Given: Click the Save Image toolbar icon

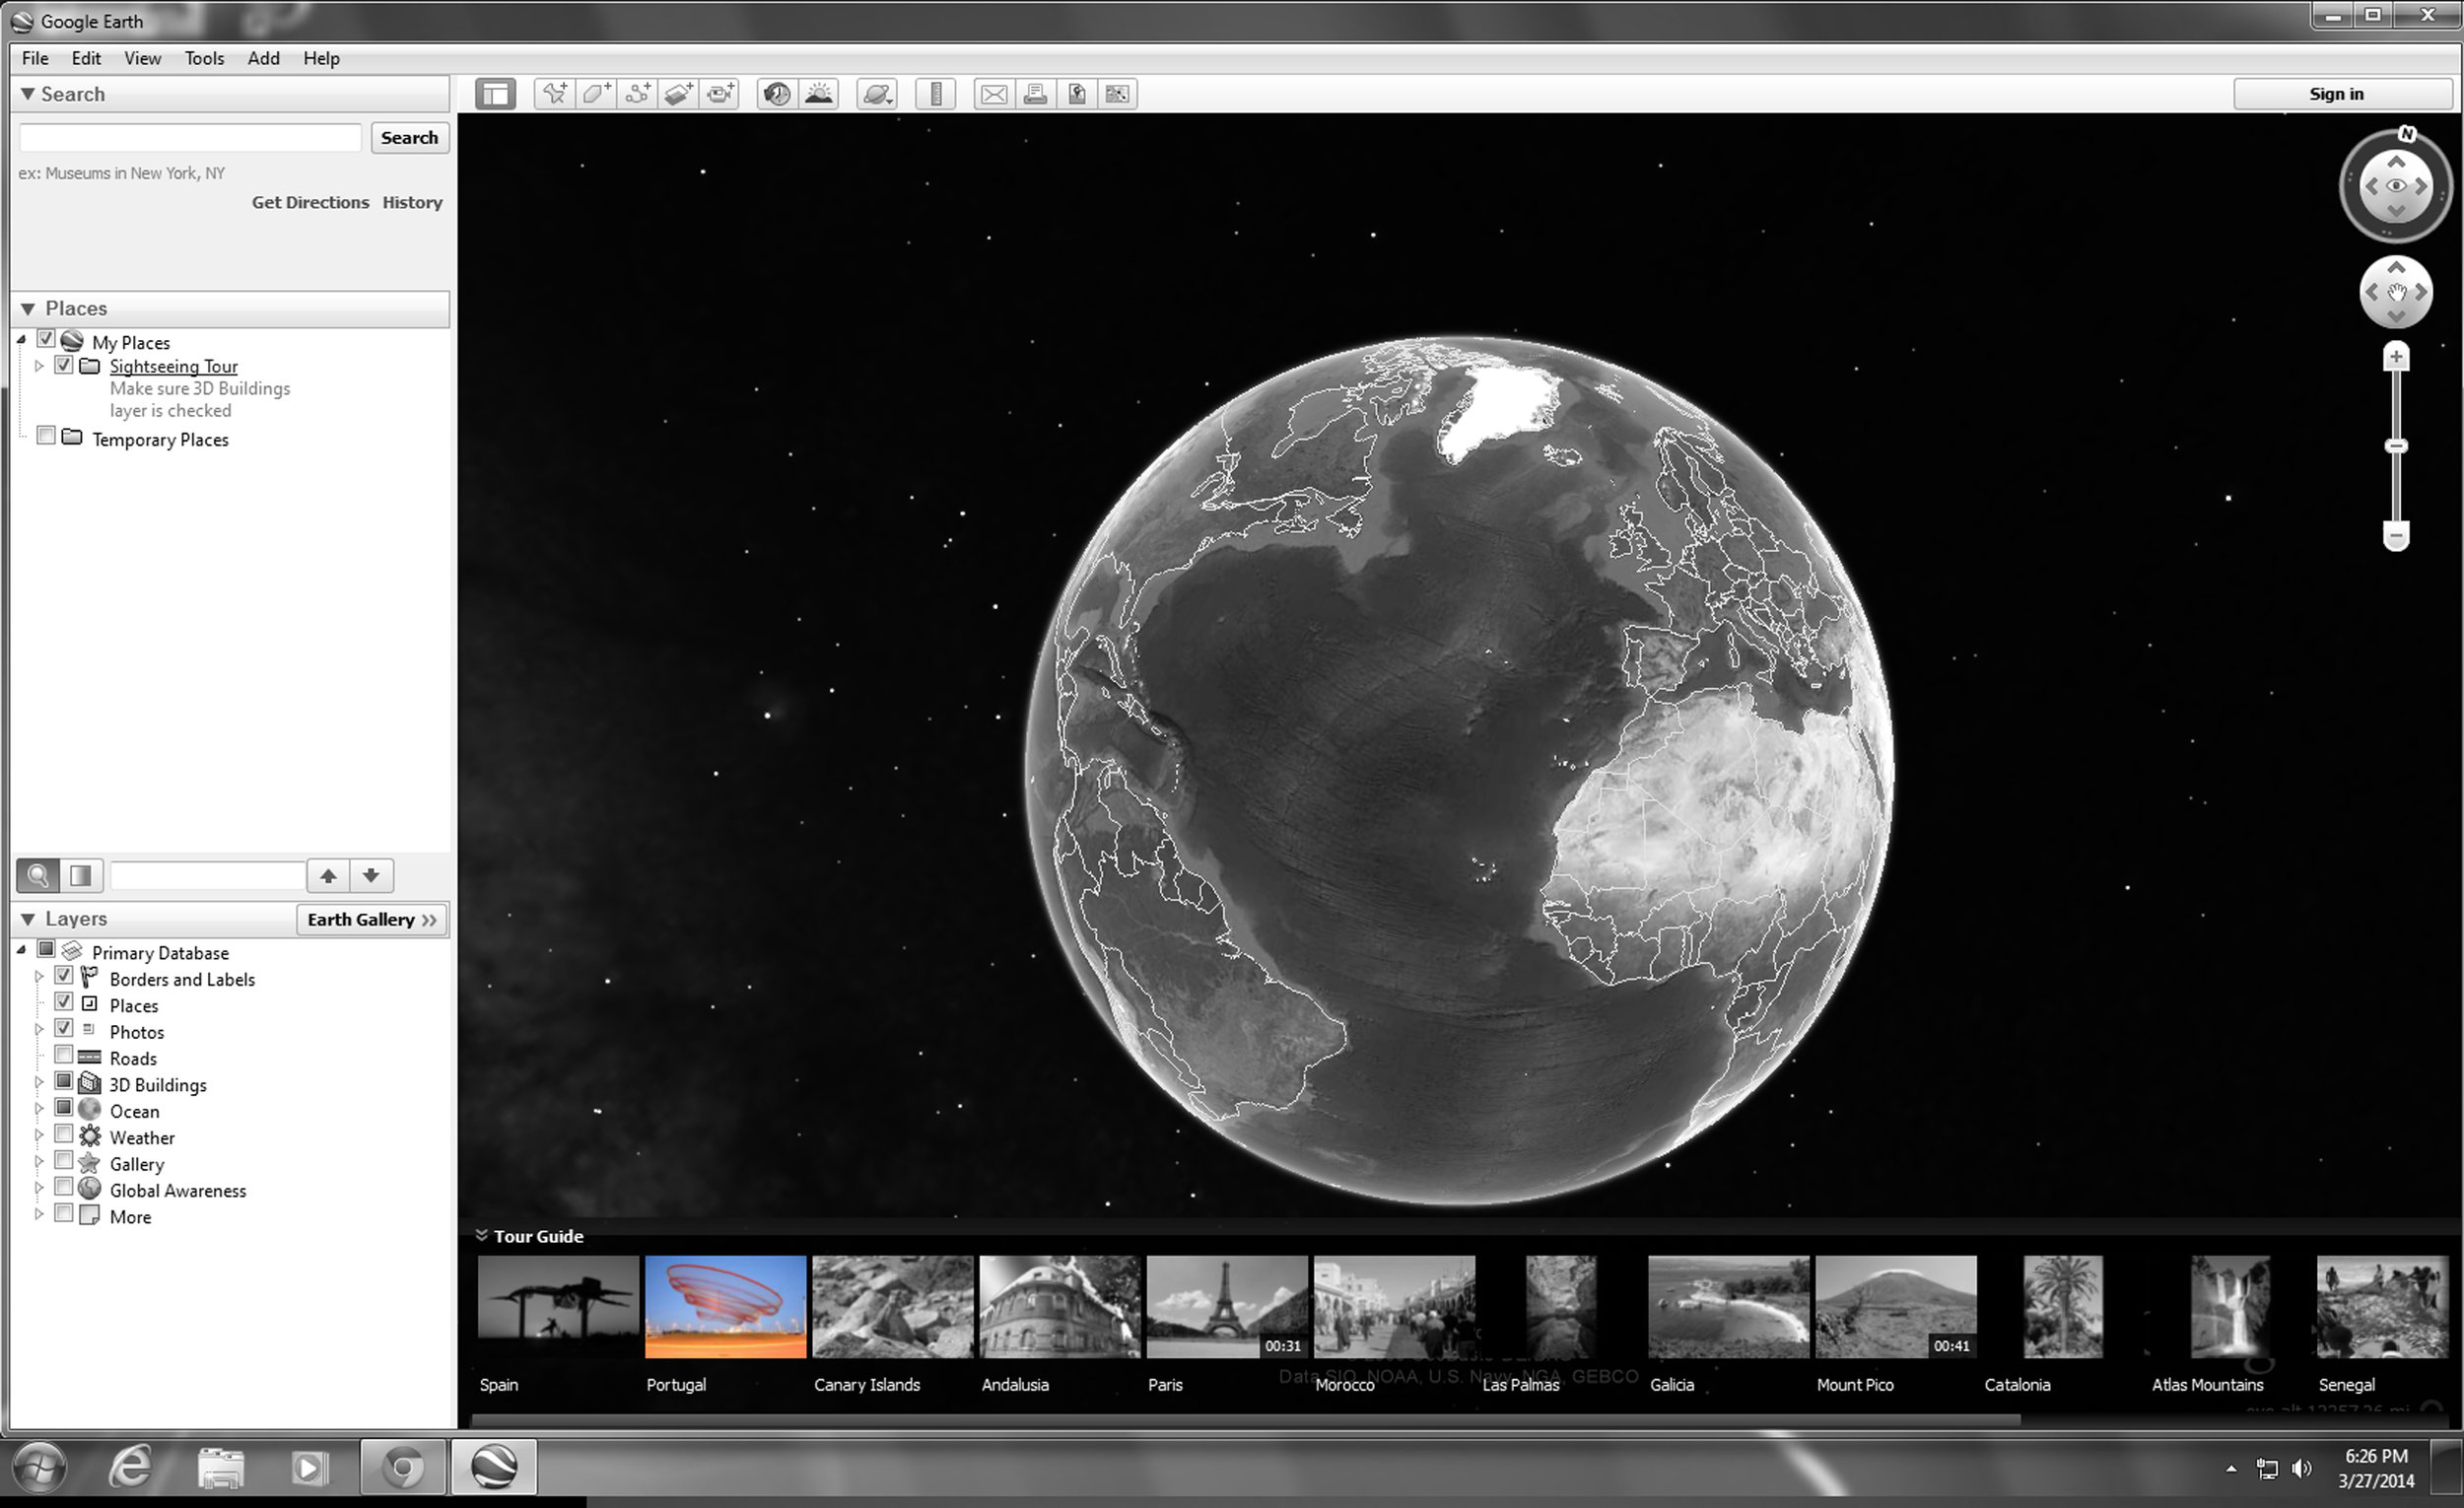Looking at the screenshot, I should [x=1077, y=94].
